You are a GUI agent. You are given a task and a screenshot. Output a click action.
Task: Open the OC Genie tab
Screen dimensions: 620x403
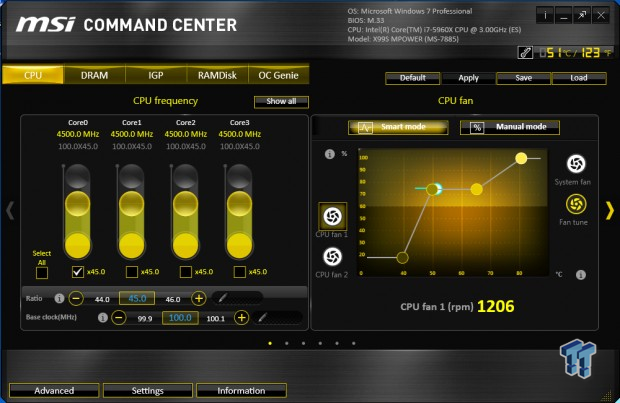click(278, 75)
